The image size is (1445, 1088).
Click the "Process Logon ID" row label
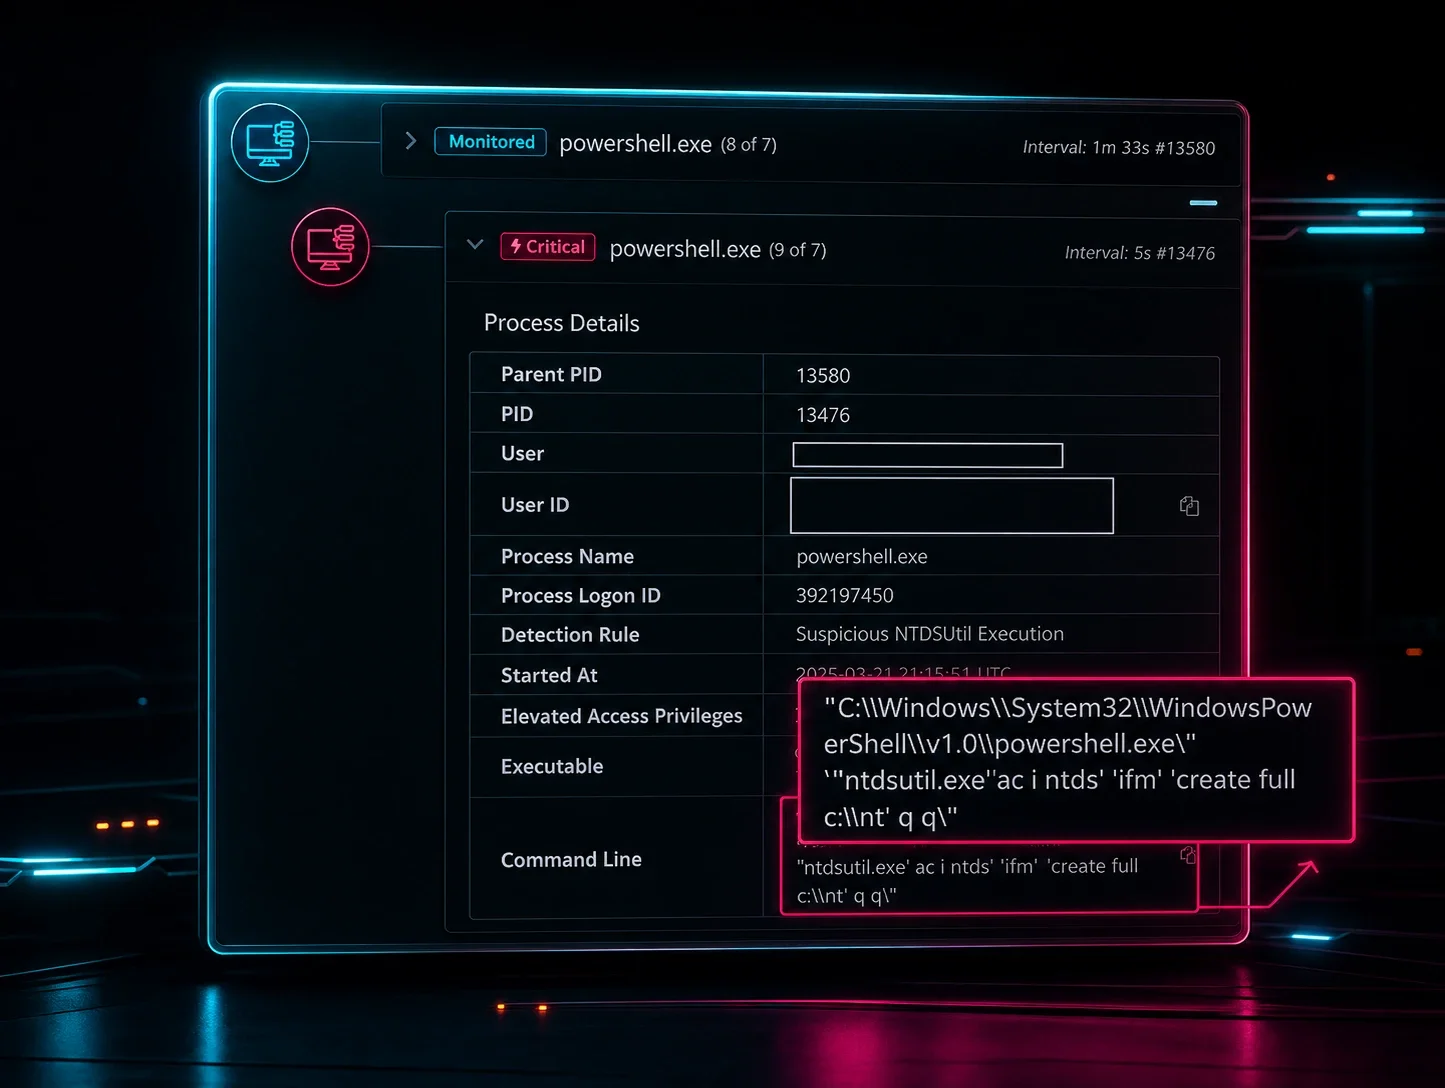click(581, 596)
